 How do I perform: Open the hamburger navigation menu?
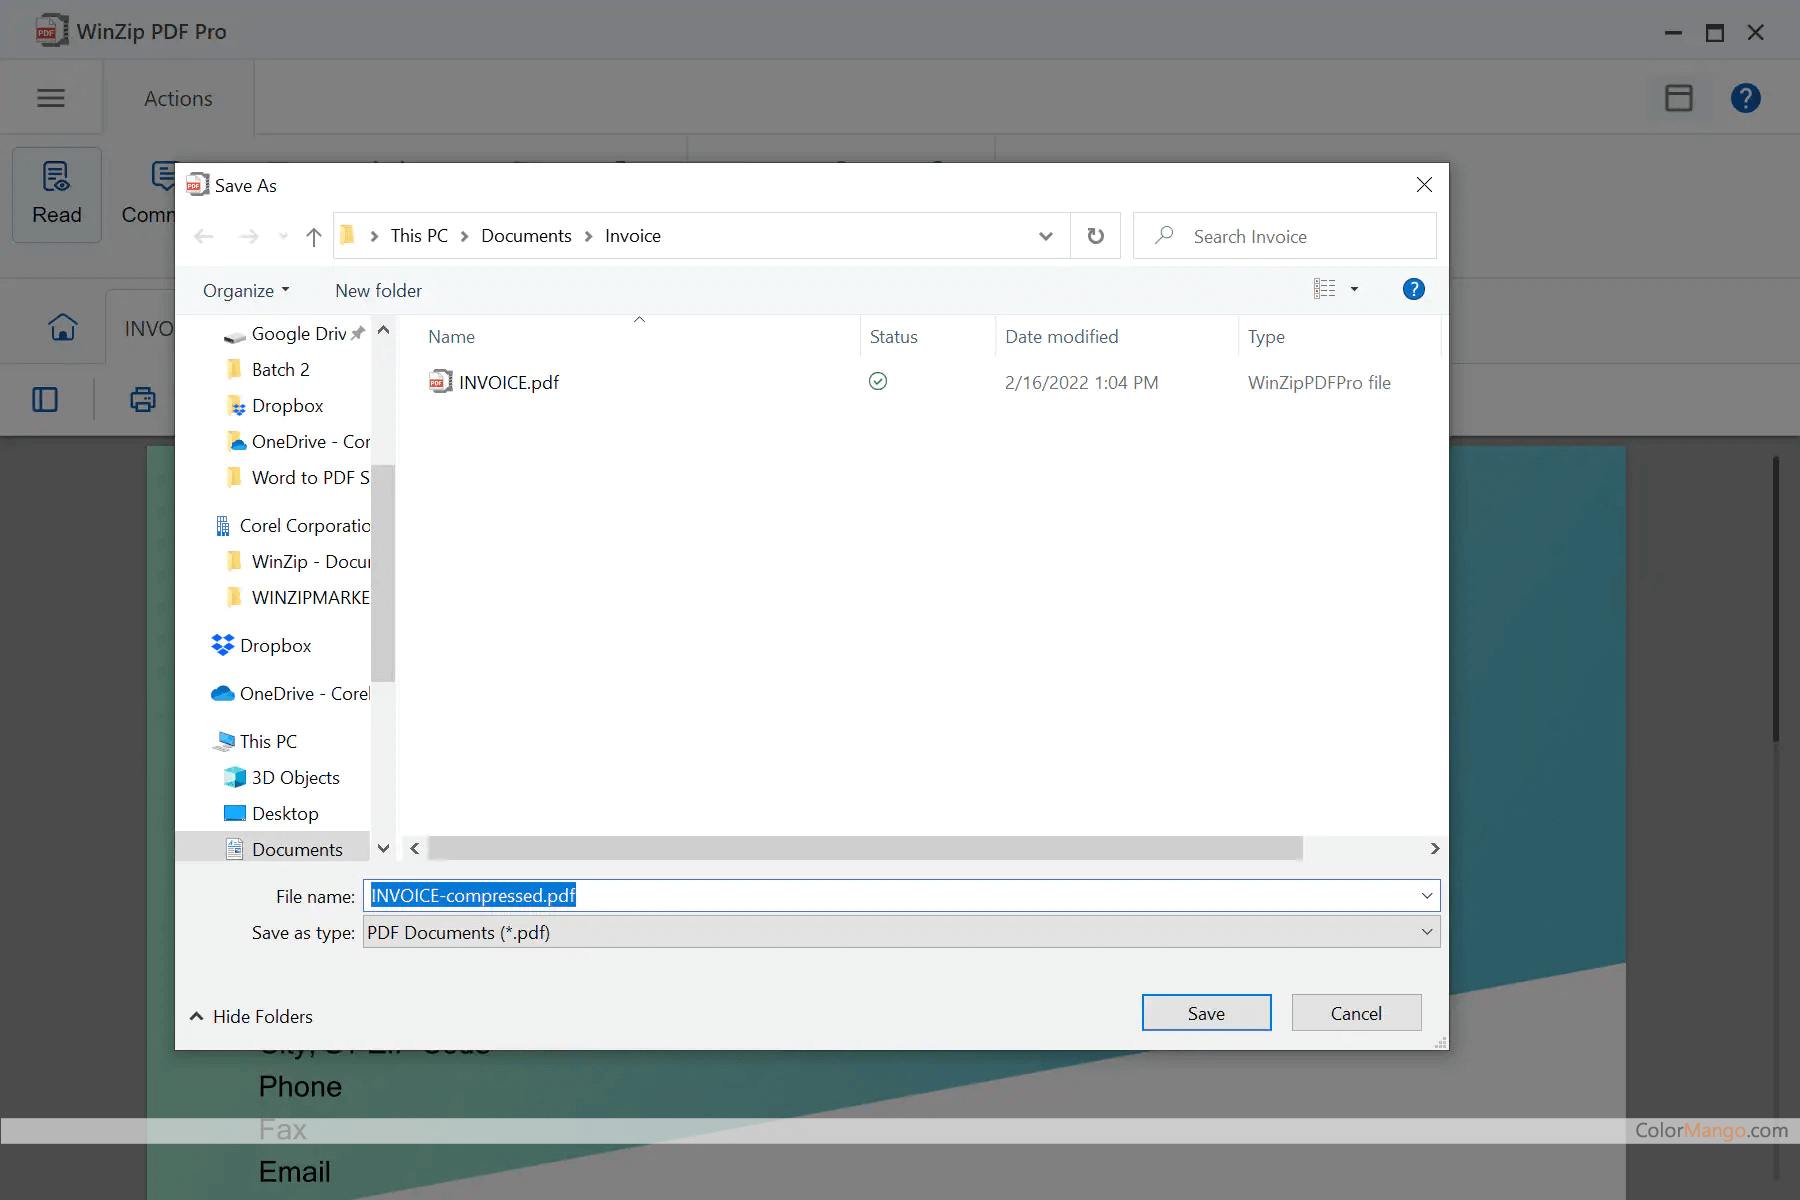[51, 97]
